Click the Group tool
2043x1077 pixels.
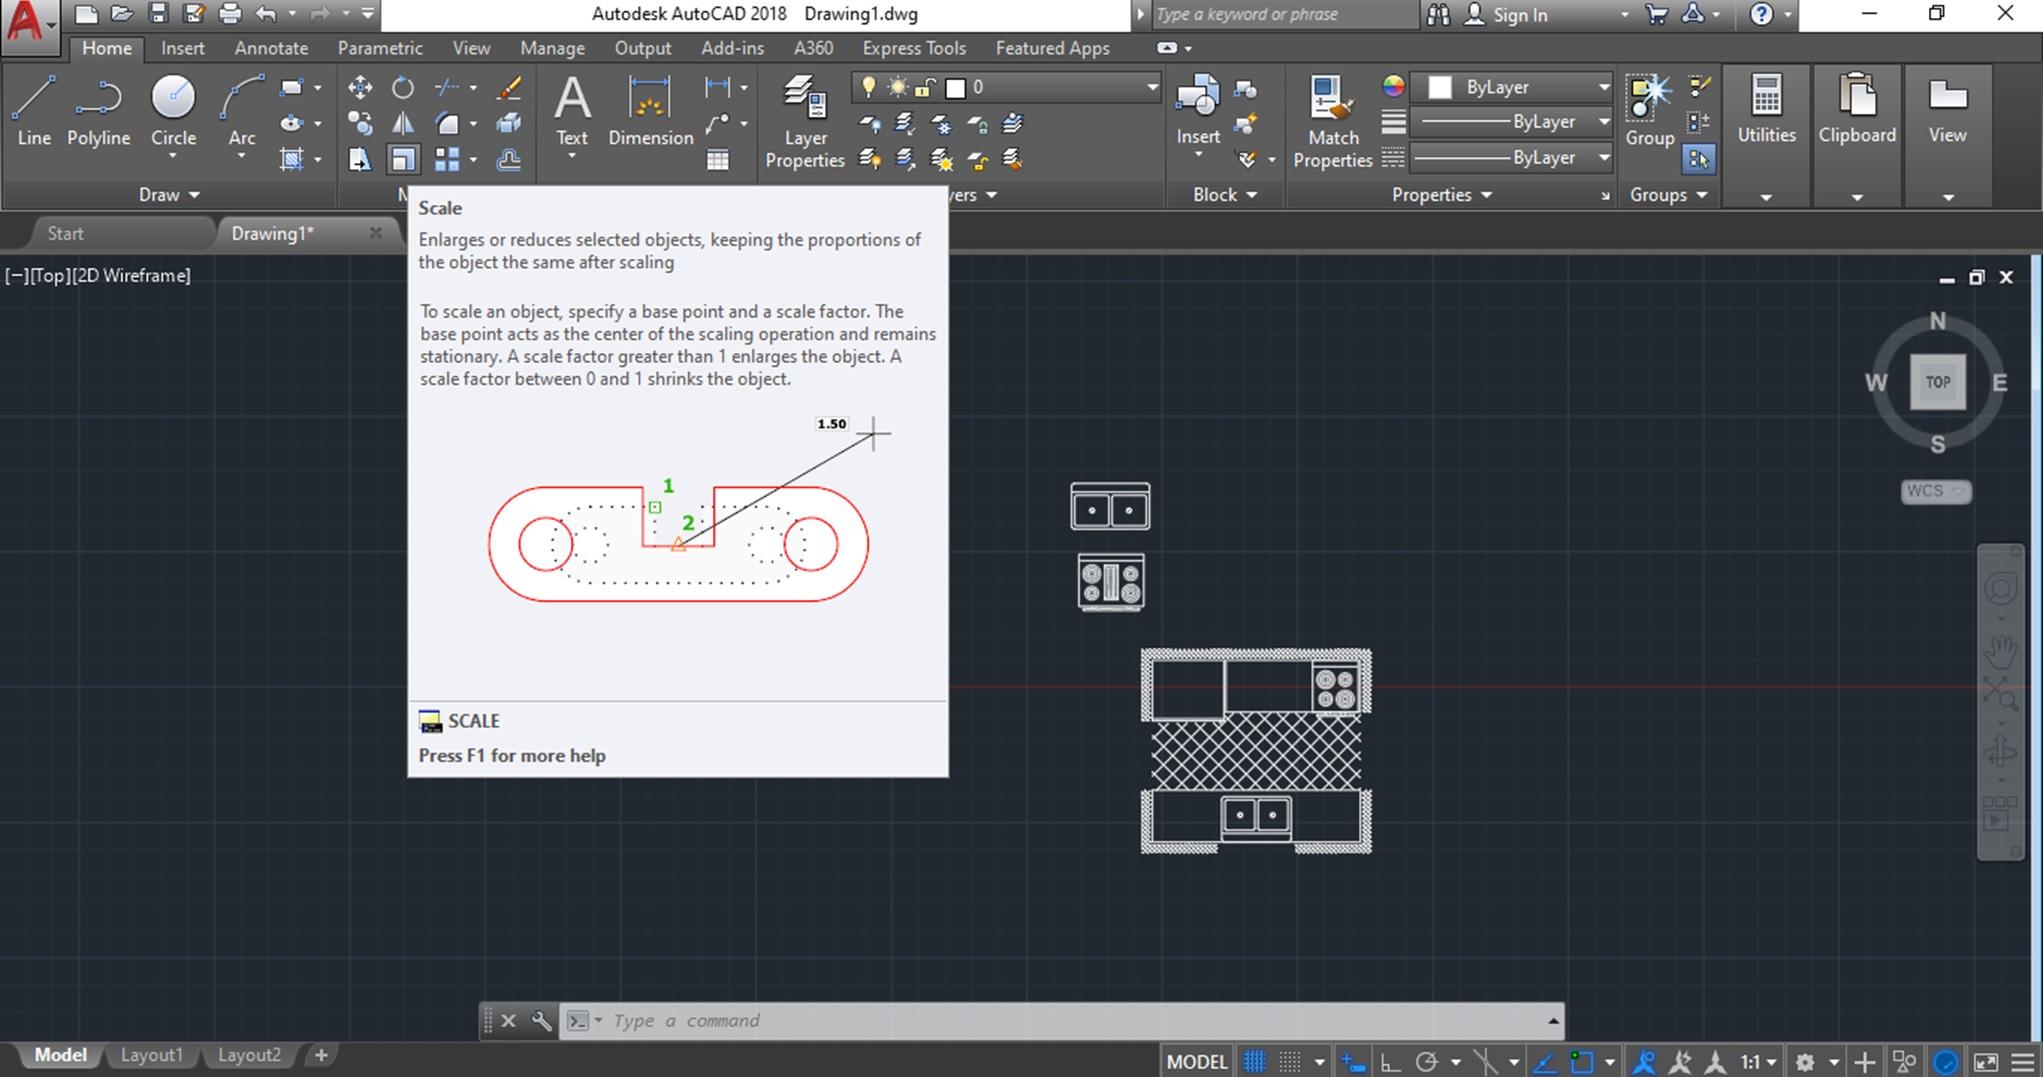pos(1649,111)
